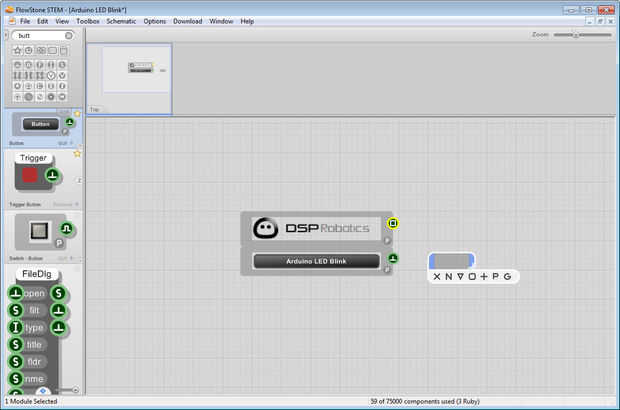
Task: Open the Download menu
Action: coord(187,21)
